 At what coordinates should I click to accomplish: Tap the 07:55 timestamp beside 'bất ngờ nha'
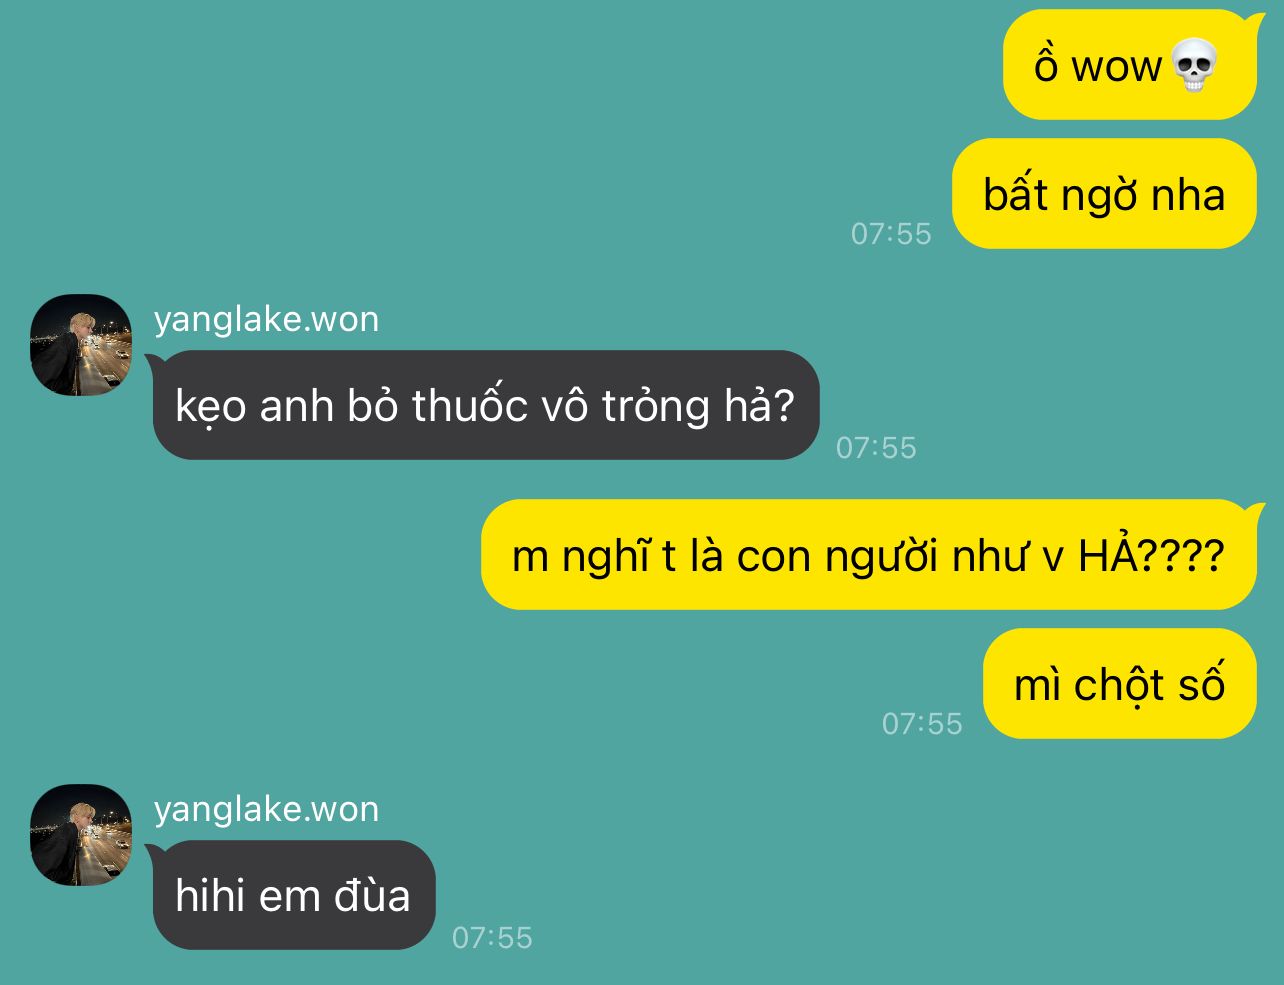pos(891,234)
